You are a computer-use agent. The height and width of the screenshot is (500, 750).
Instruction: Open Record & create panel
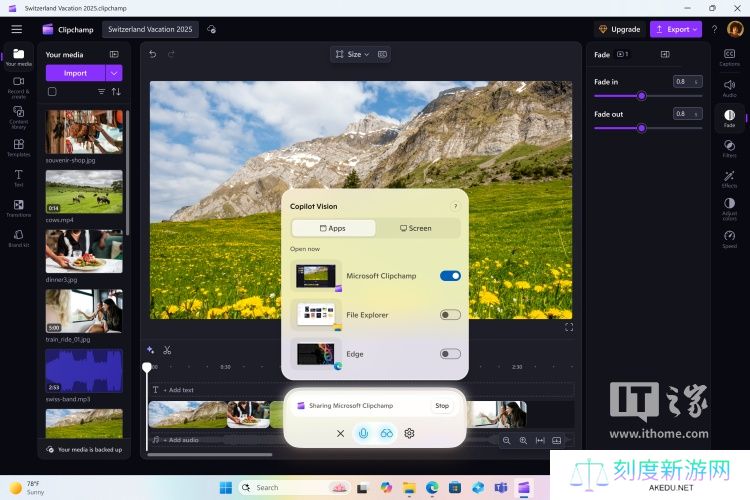19,87
